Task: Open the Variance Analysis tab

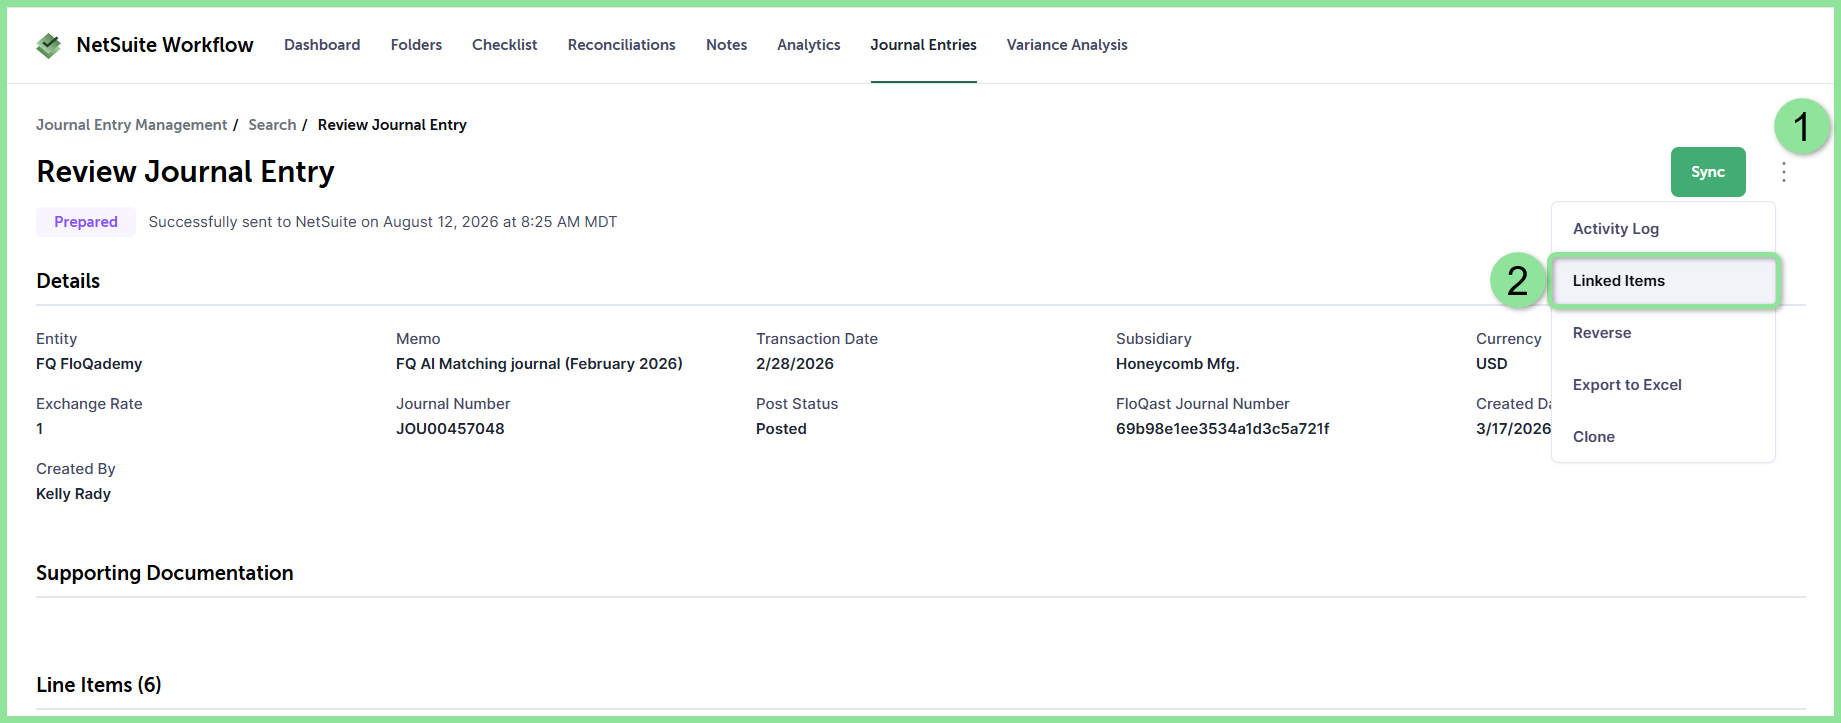Action: [1067, 45]
